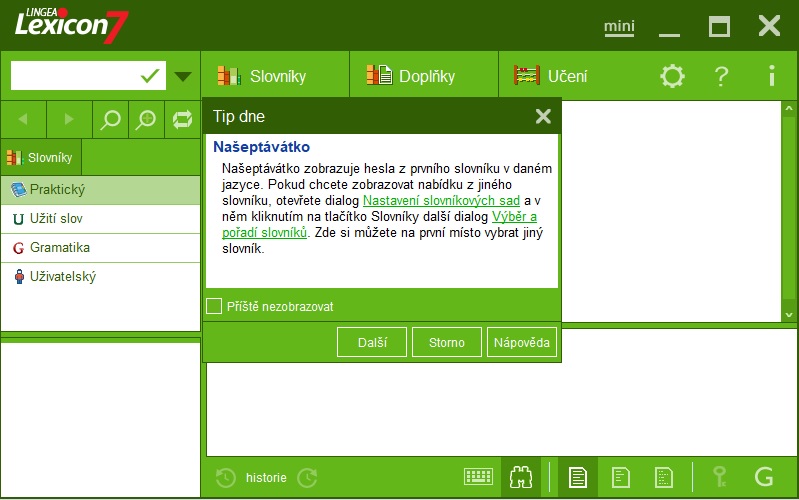
Task: Click the magnifier search icon
Action: click(x=110, y=120)
